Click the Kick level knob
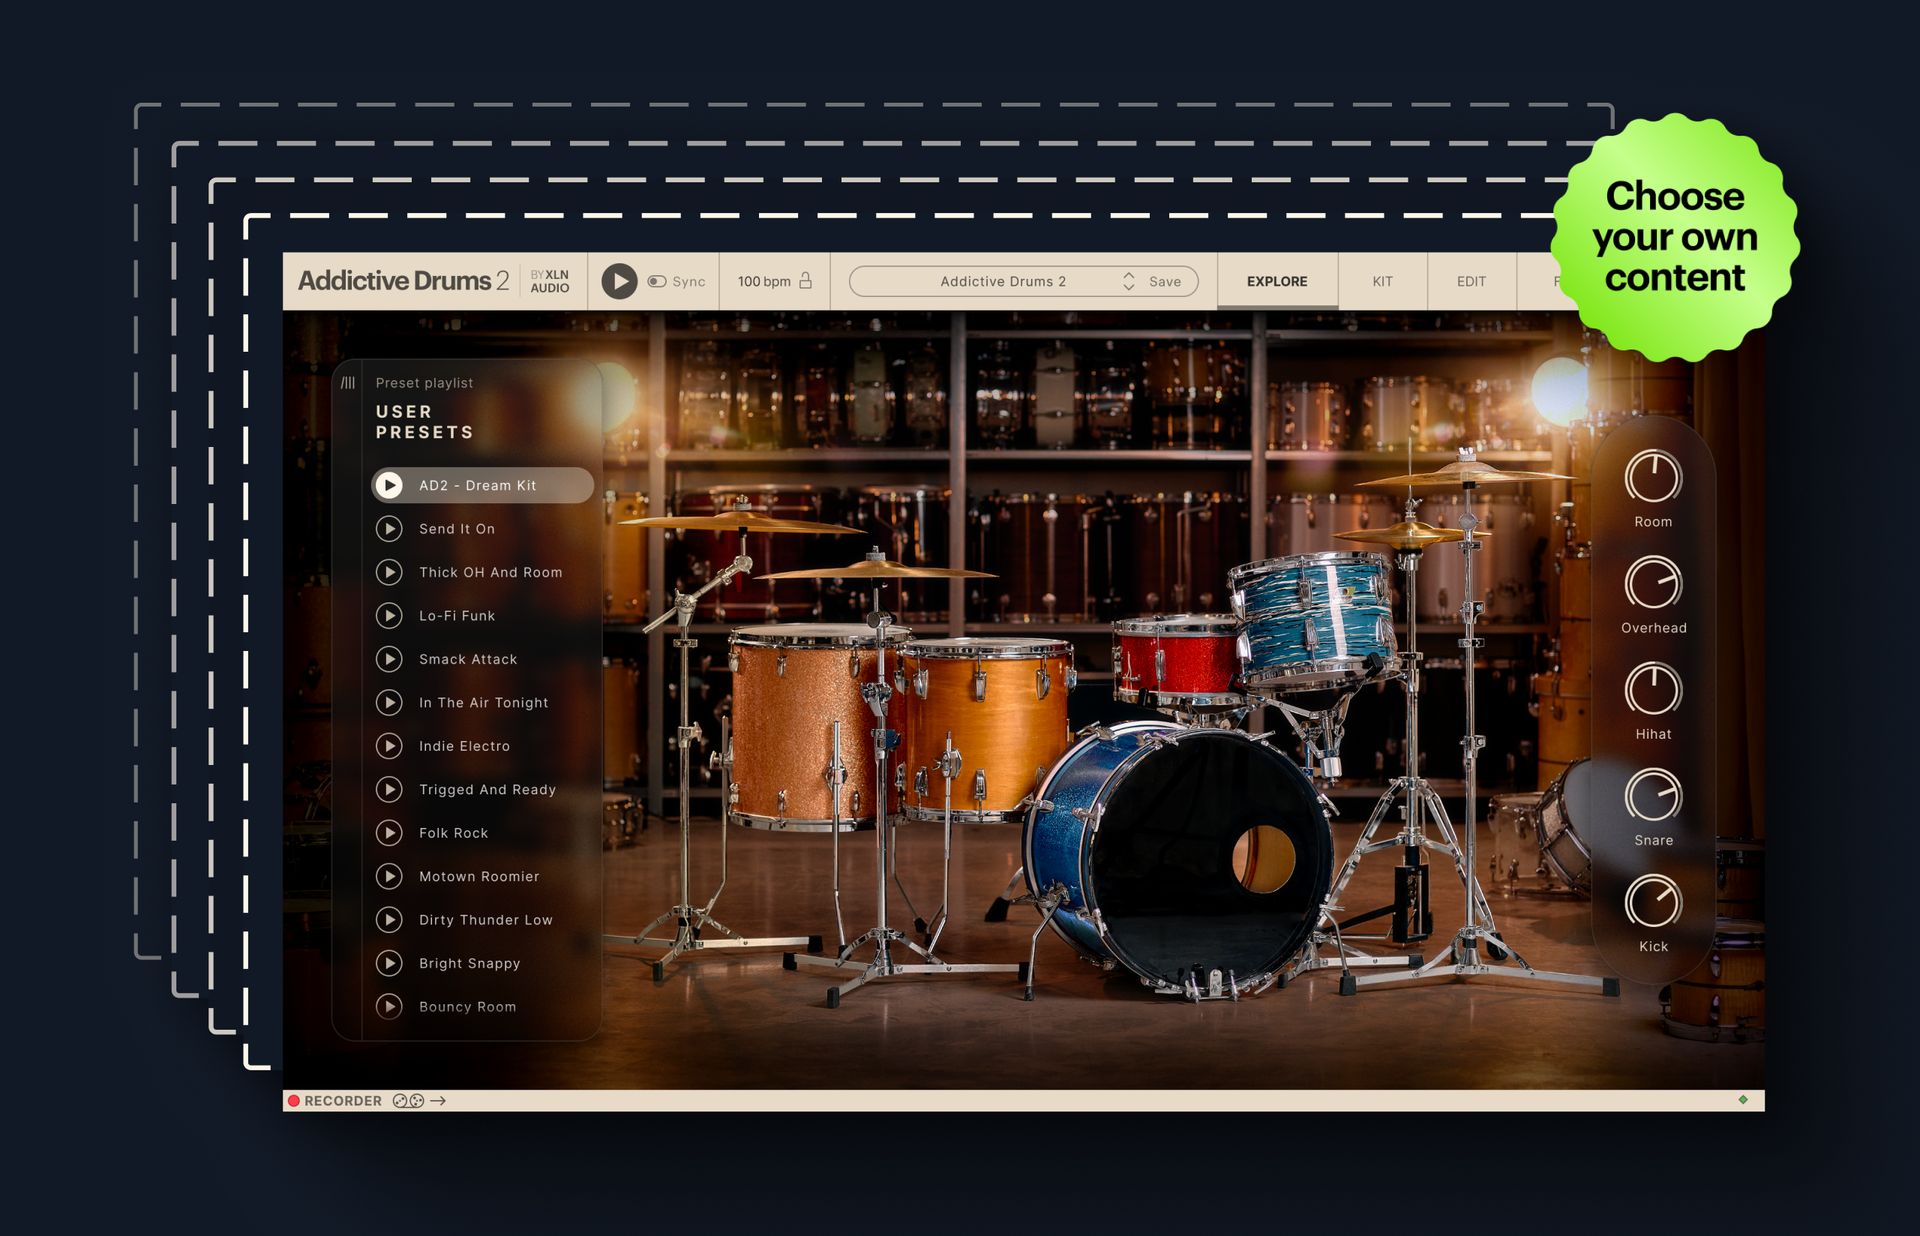1920x1236 pixels. [1653, 901]
